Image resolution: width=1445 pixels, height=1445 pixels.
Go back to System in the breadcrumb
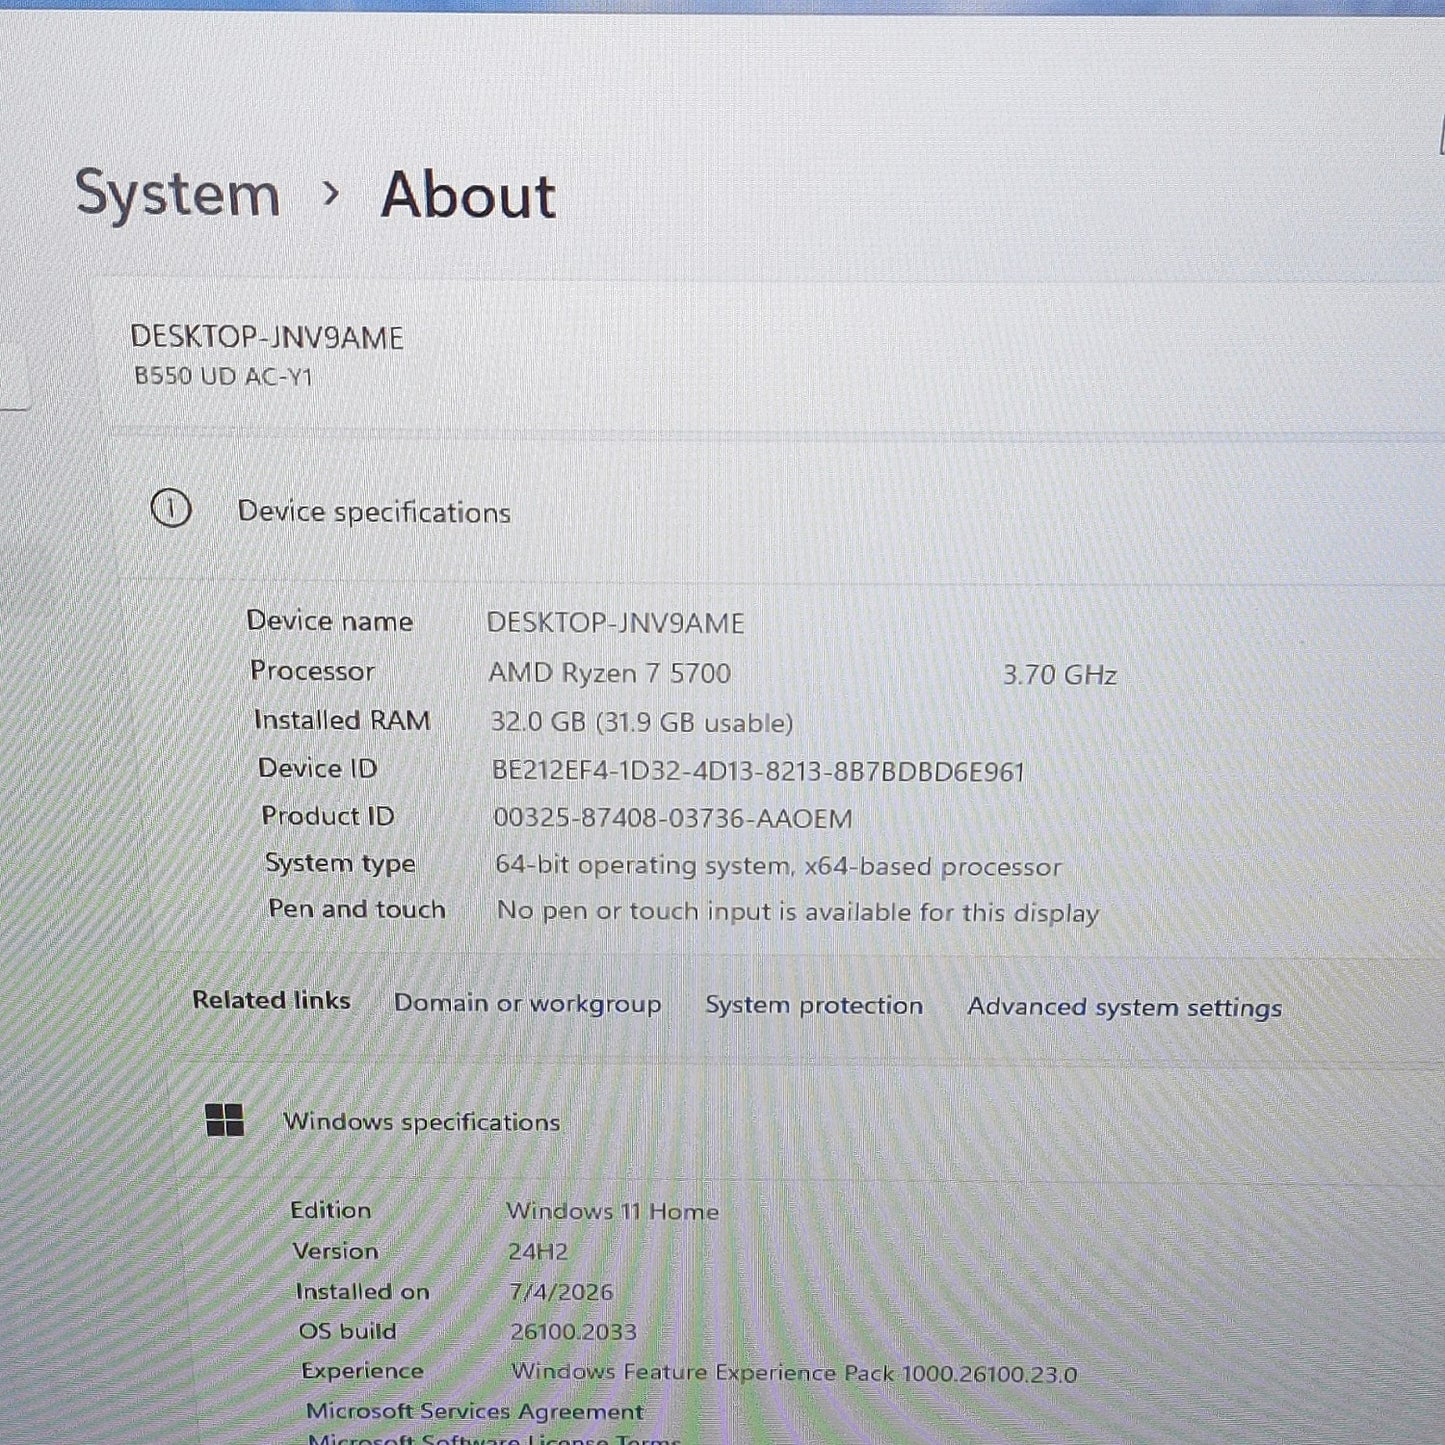click(178, 193)
